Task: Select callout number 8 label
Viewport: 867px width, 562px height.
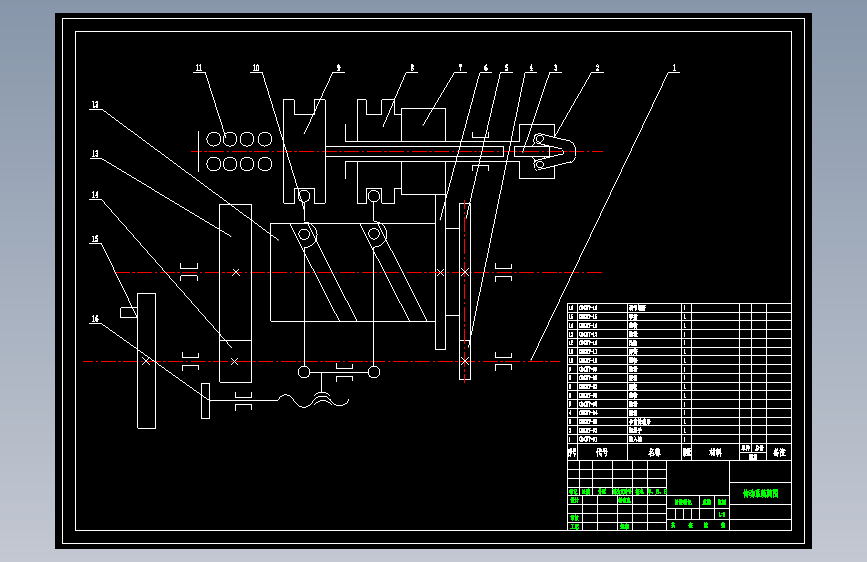Action: (412, 67)
